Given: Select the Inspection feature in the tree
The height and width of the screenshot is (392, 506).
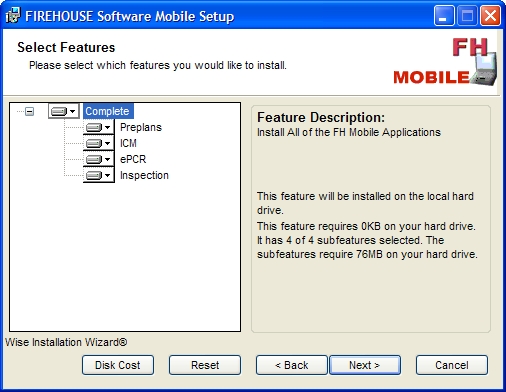Looking at the screenshot, I should (144, 175).
